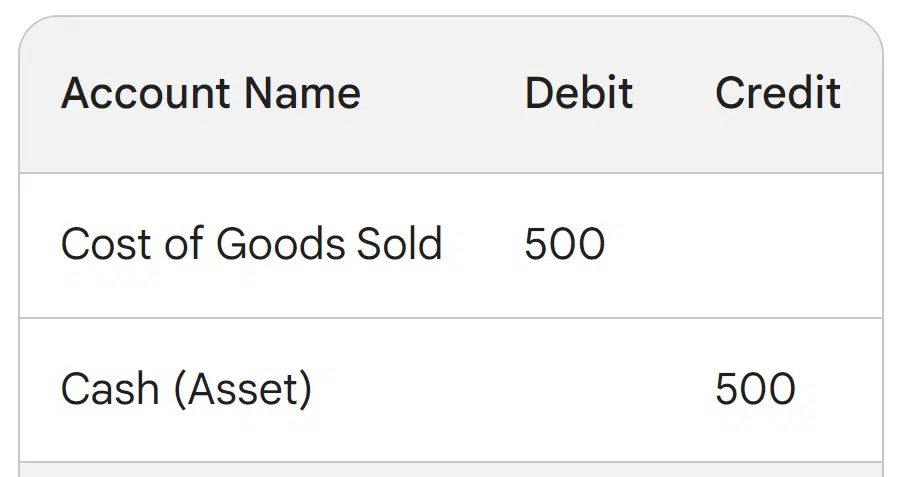Select the Debit column header
The height and width of the screenshot is (477, 900).
(x=578, y=94)
